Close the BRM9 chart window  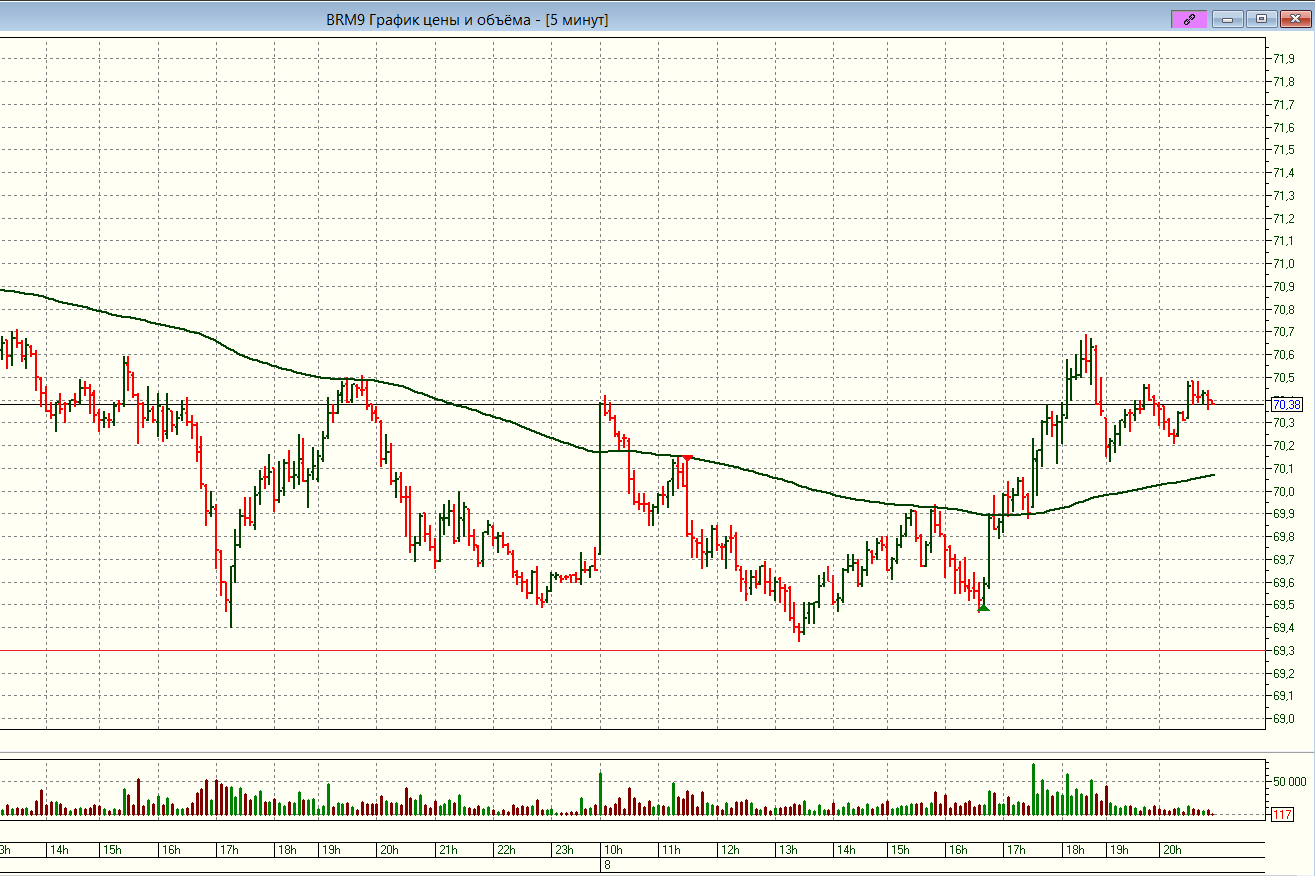pos(1296,19)
